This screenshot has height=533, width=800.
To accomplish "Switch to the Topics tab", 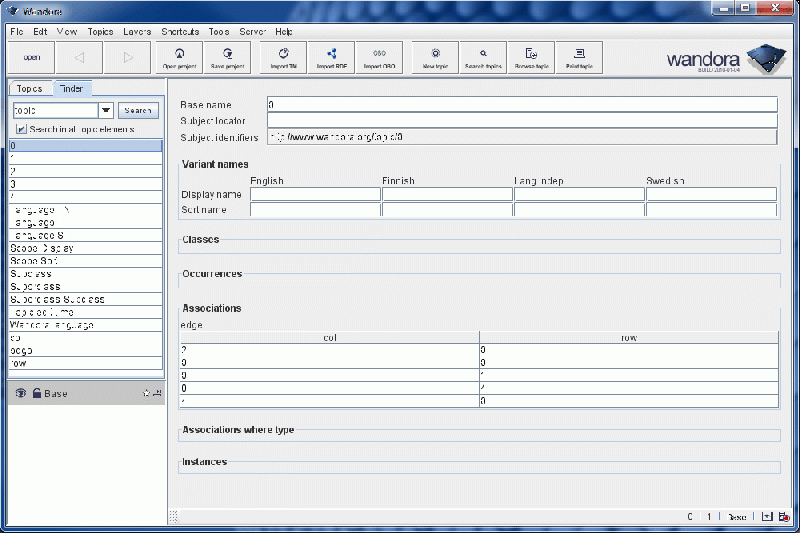I will 30,89.
